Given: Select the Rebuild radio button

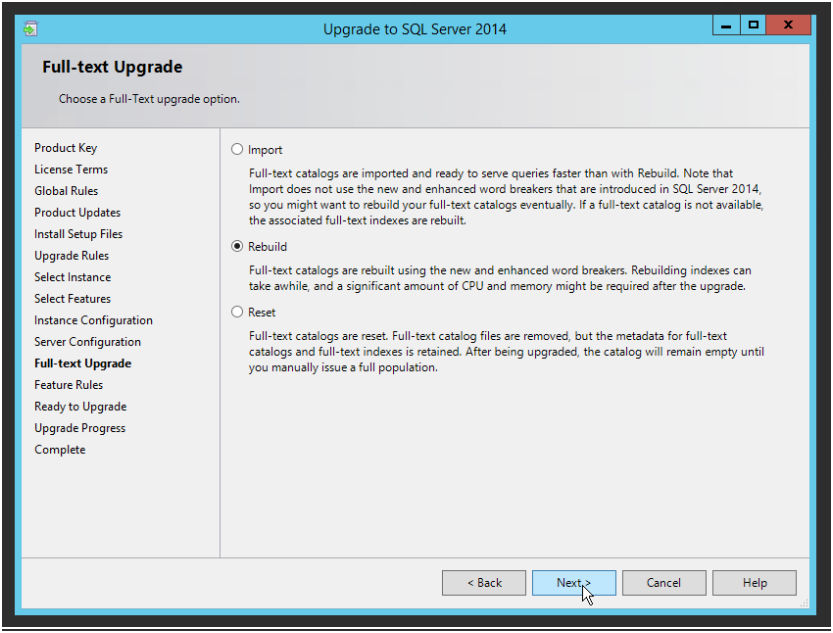Looking at the screenshot, I should tap(237, 246).
